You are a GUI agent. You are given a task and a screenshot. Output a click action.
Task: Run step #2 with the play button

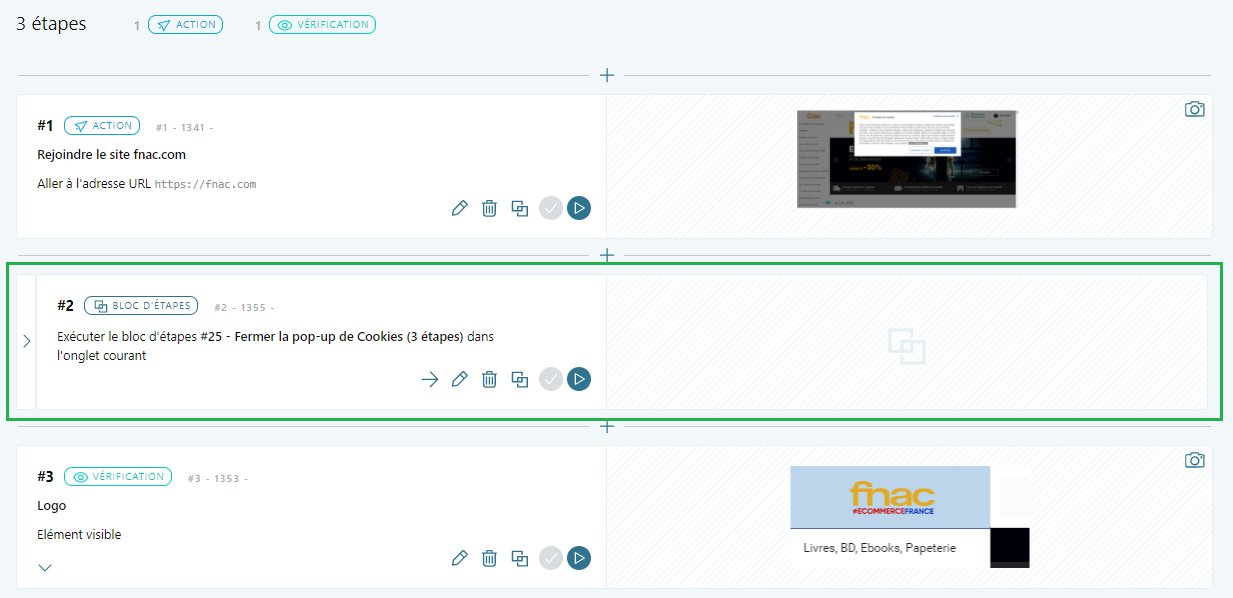click(x=579, y=379)
